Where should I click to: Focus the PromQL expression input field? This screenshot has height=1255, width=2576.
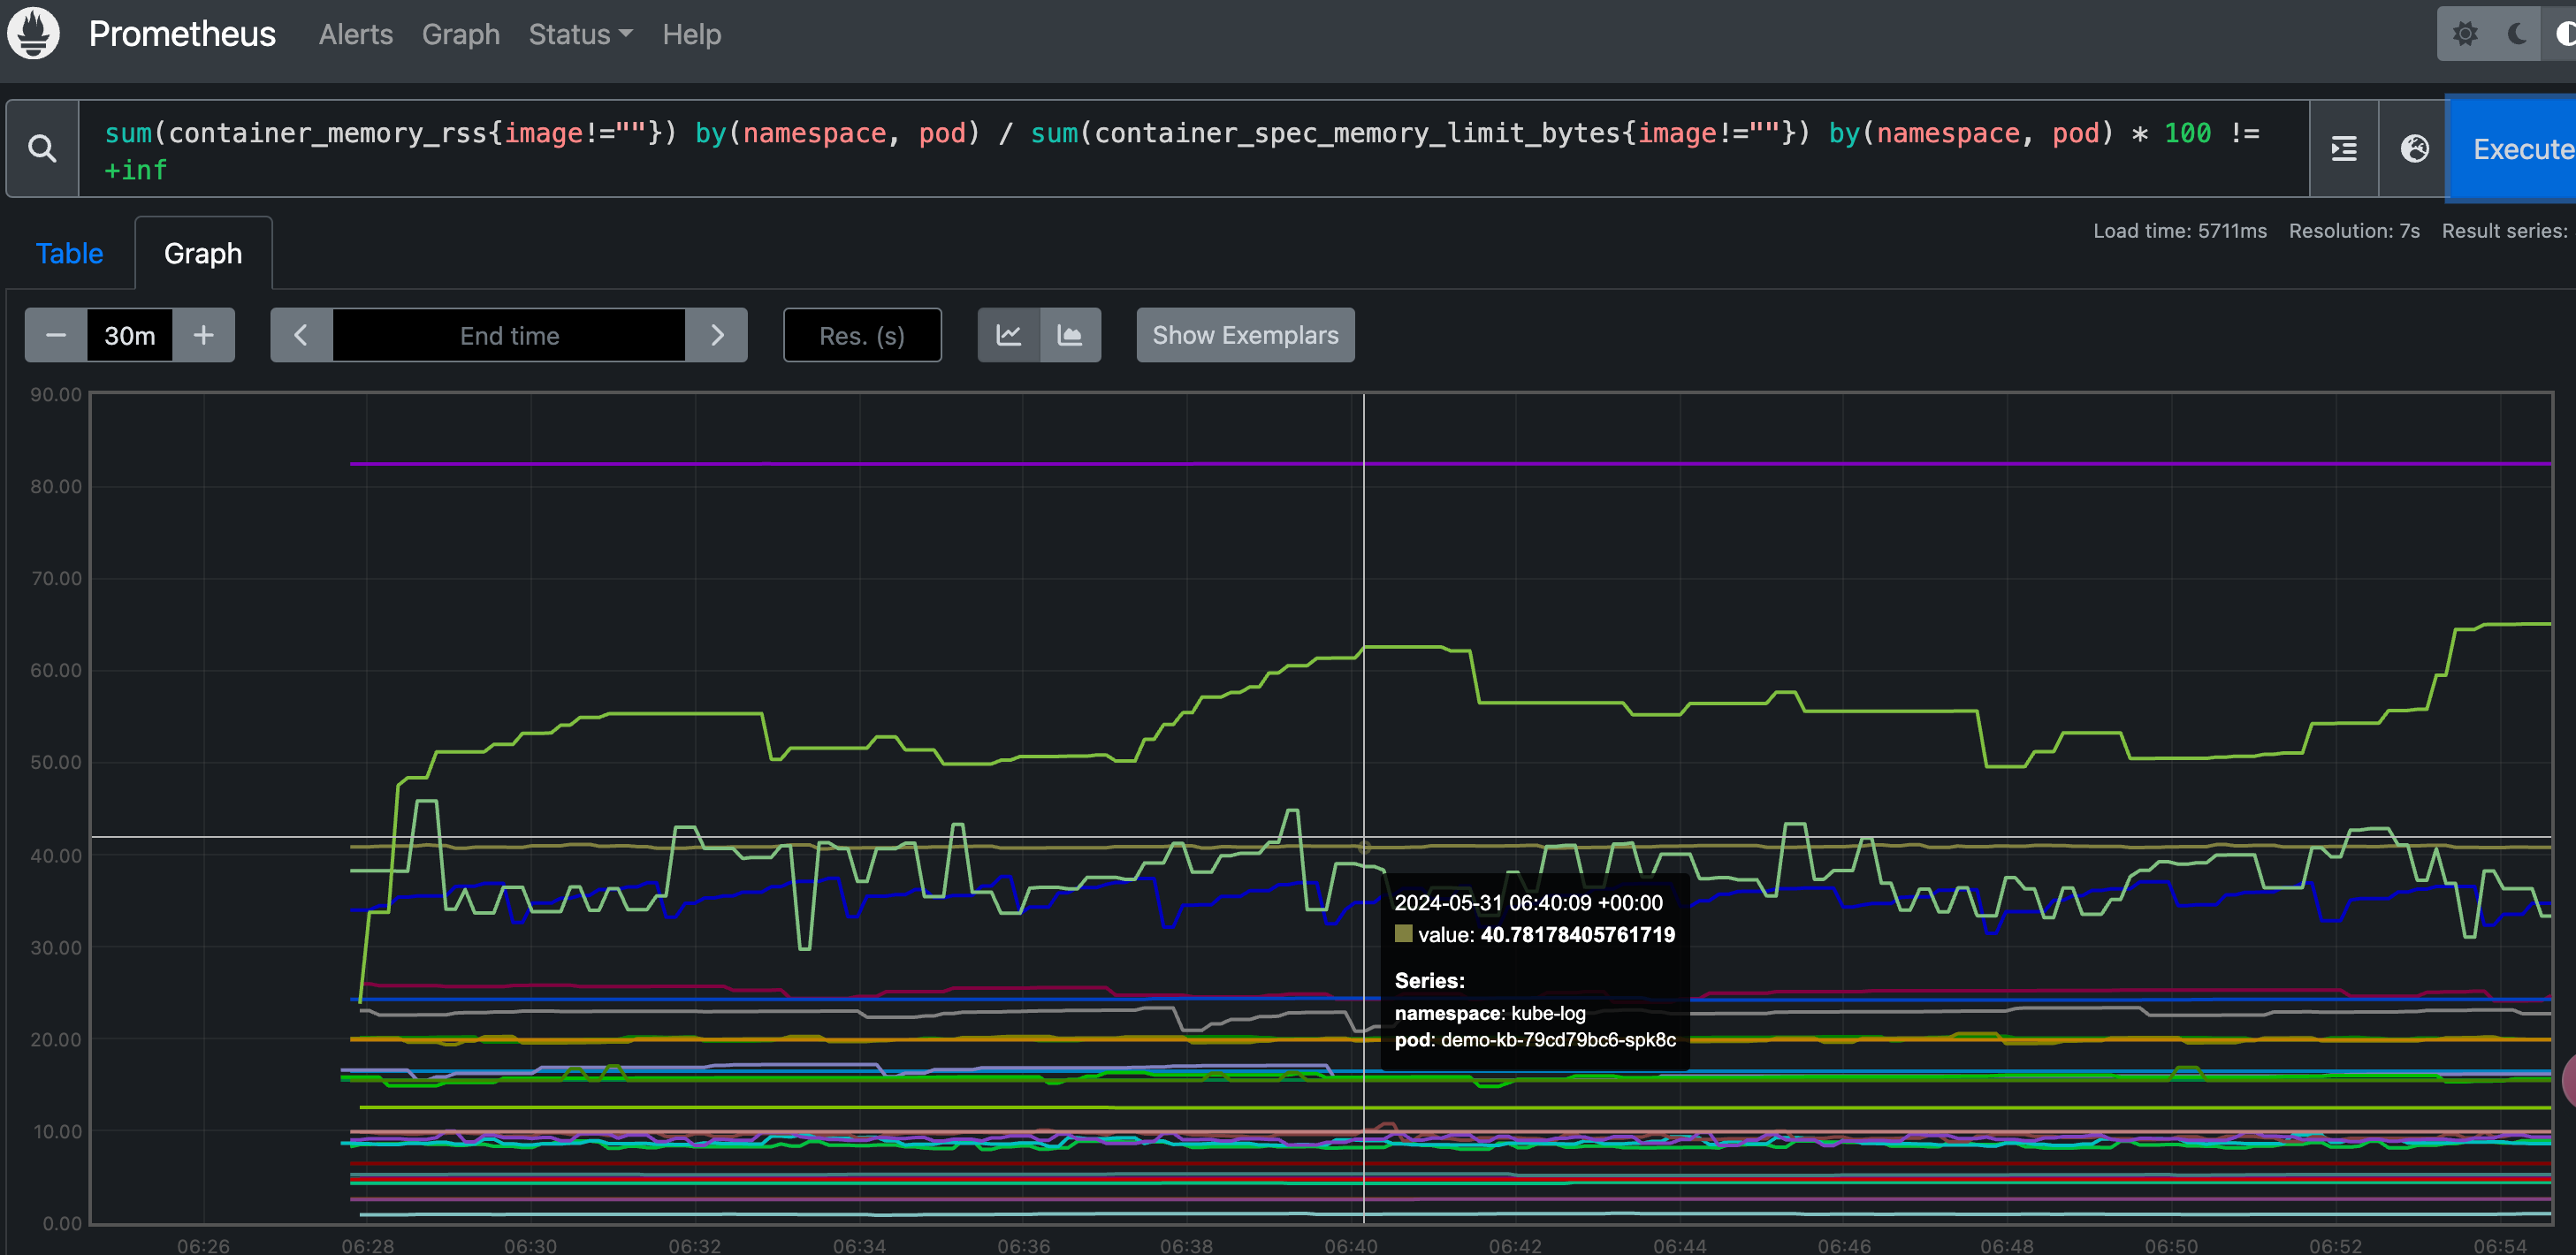tap(1194, 149)
